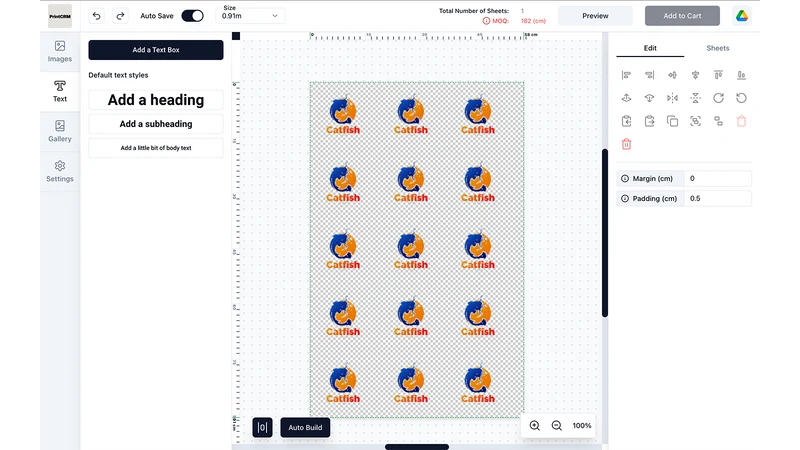
Task: Duplicate the selected item
Action: pyautogui.click(x=672, y=121)
